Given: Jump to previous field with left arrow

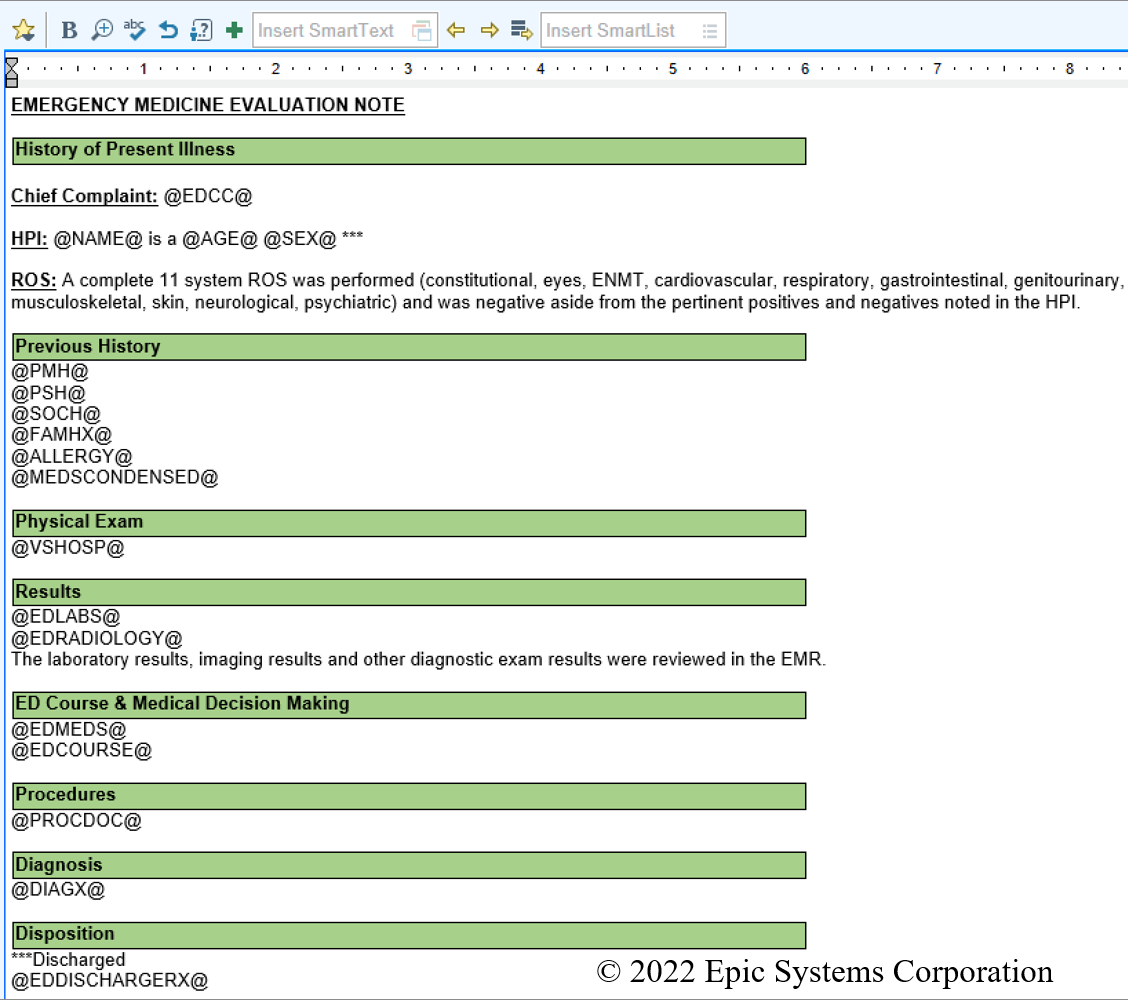Looking at the screenshot, I should 456,31.
